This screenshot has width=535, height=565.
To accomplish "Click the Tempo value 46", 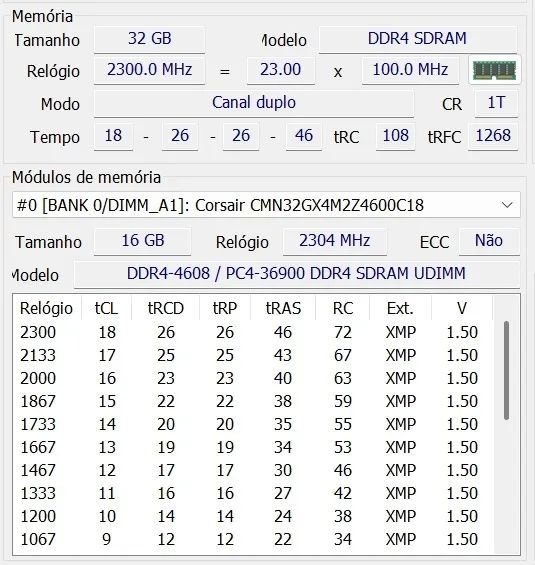I will [304, 136].
